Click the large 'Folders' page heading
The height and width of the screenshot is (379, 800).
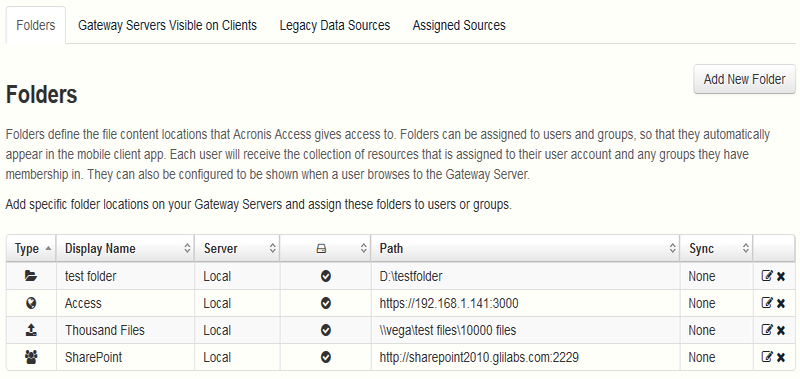(x=41, y=95)
